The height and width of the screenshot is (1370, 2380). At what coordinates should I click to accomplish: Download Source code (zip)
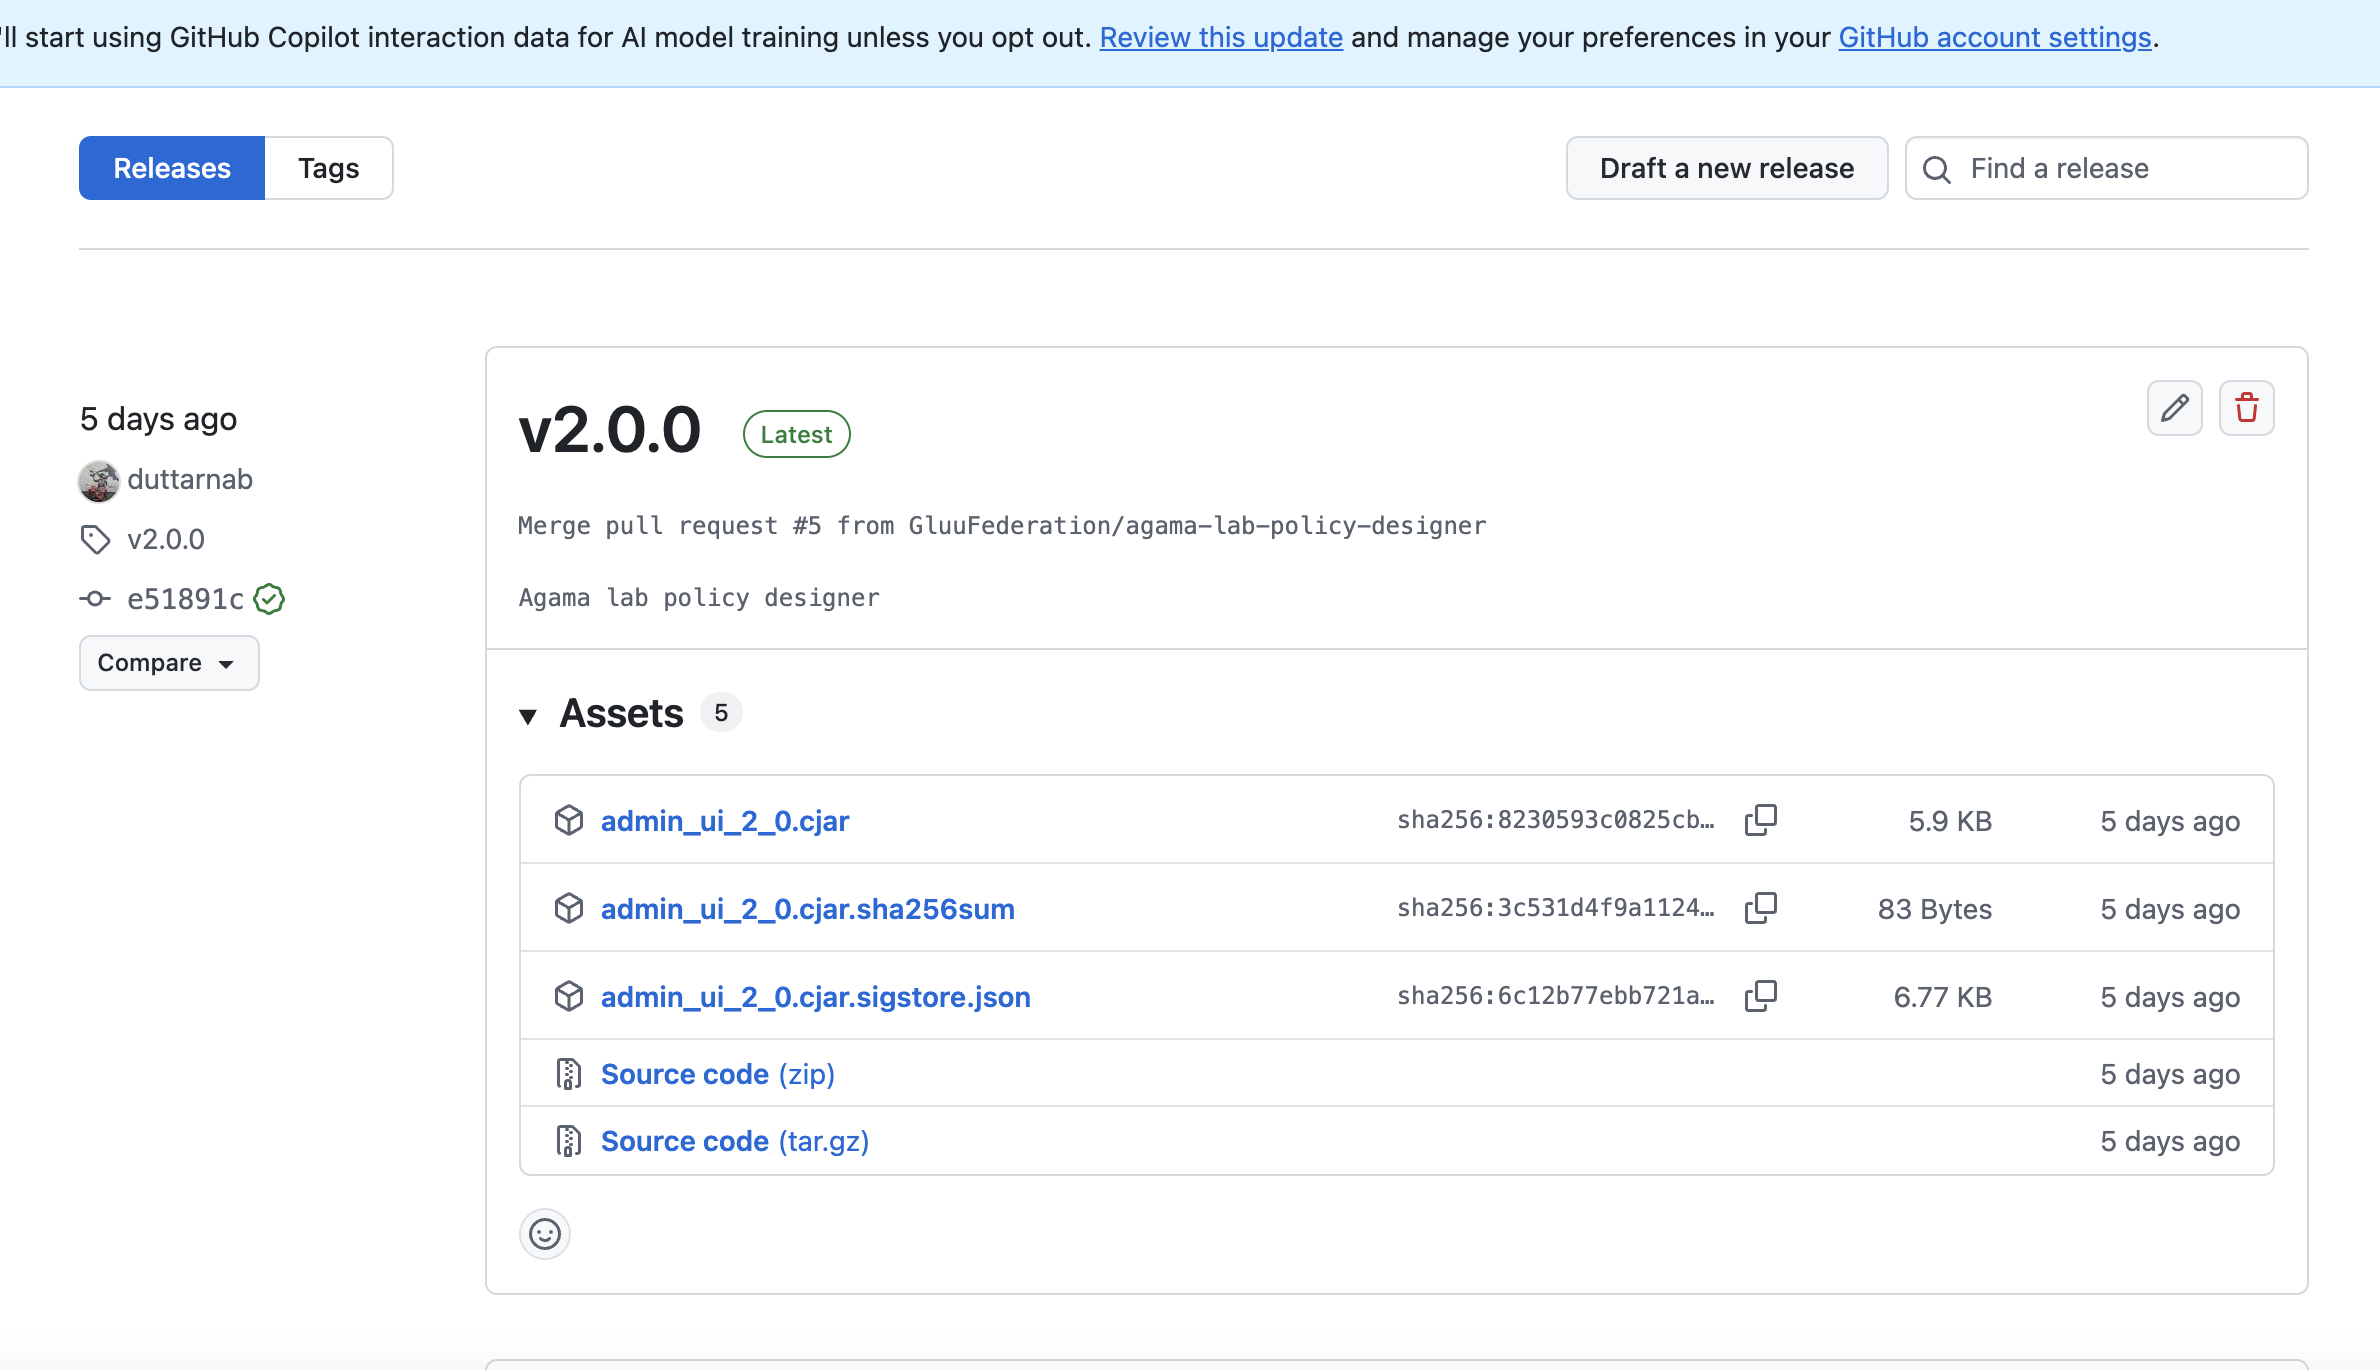(717, 1074)
